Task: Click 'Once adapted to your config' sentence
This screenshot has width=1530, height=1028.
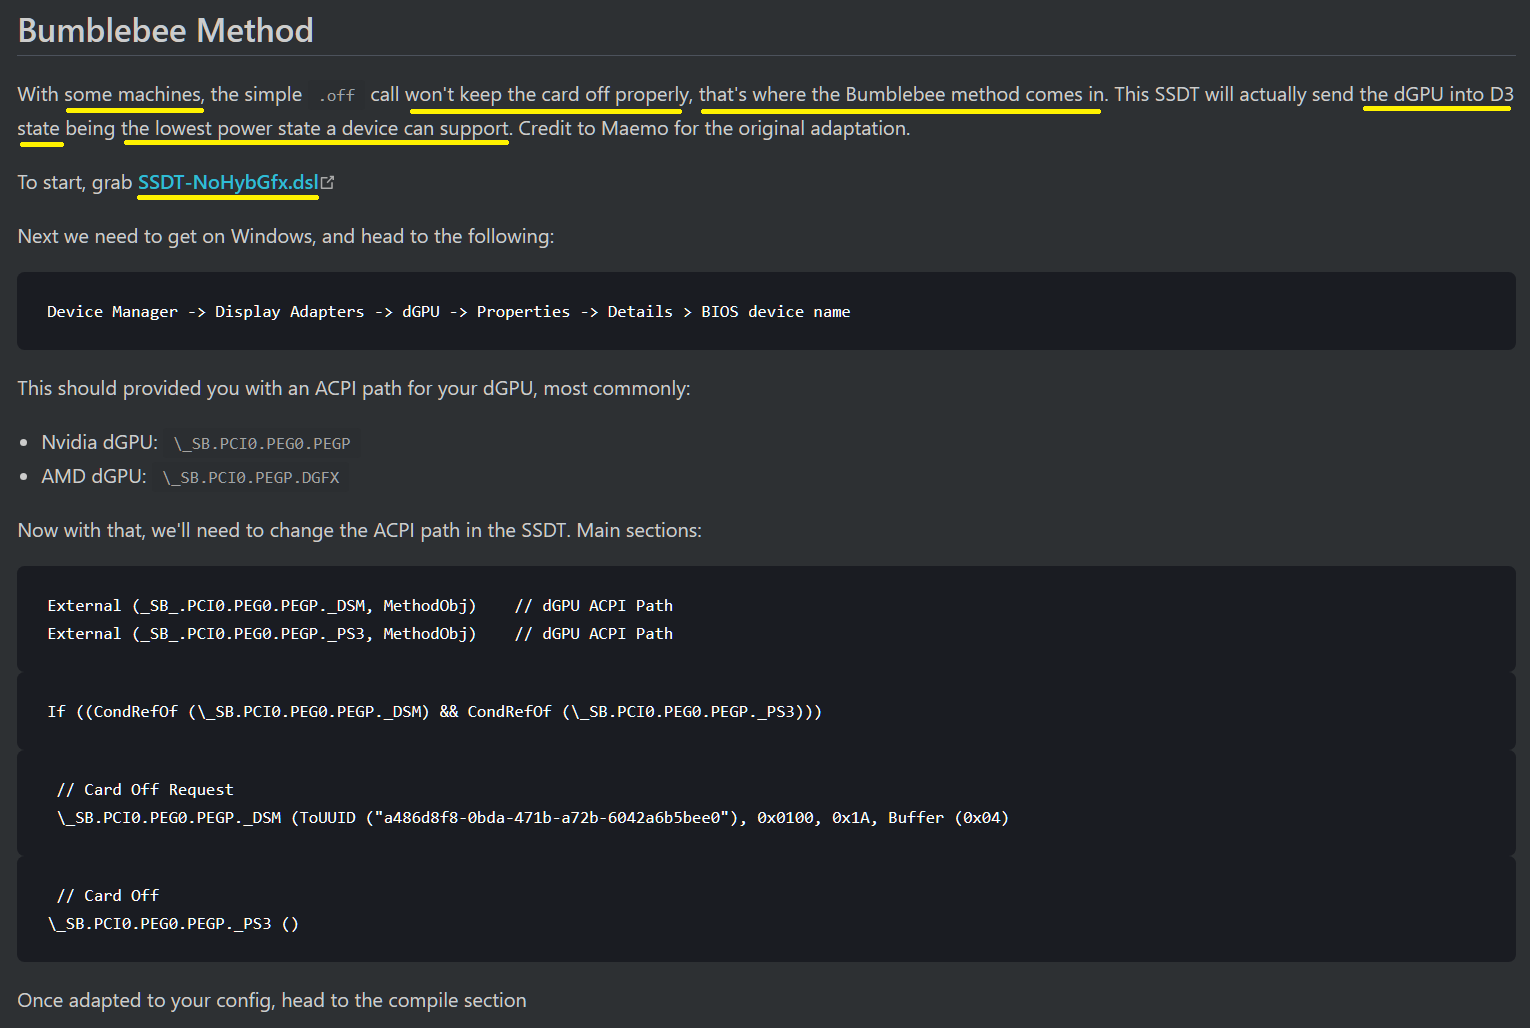Action: (272, 1000)
